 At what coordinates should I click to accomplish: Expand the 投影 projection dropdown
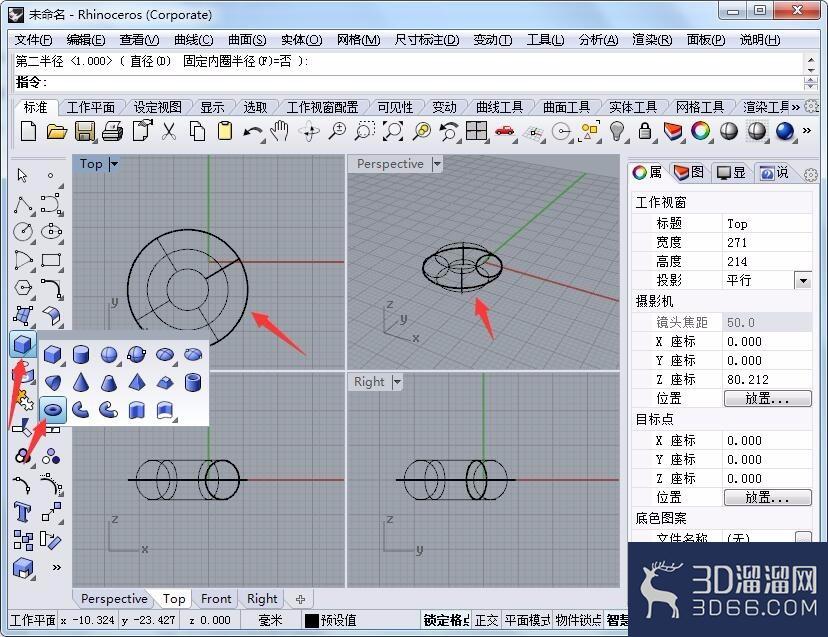(803, 280)
